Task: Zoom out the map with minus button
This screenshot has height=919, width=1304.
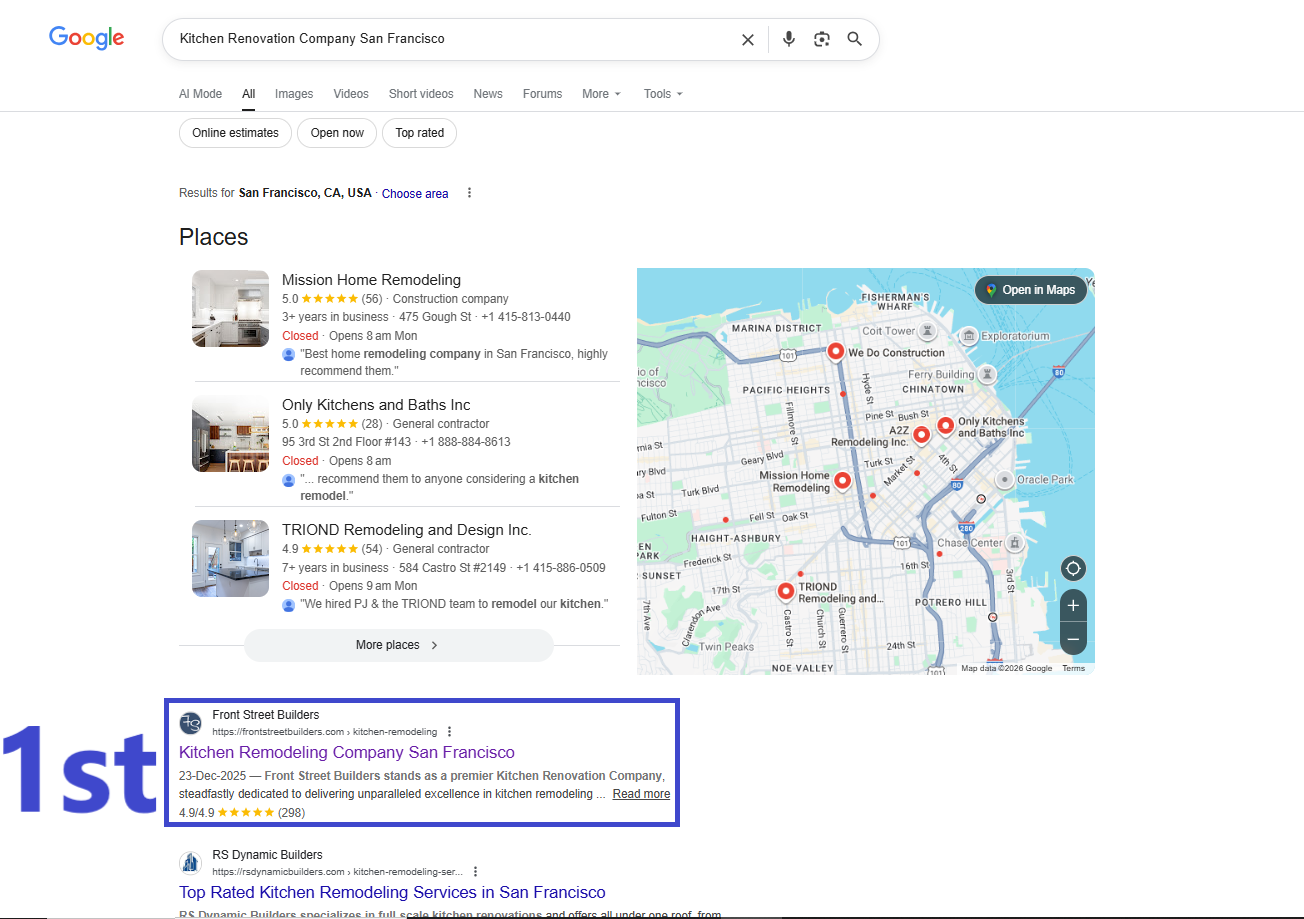Action: pos(1073,638)
